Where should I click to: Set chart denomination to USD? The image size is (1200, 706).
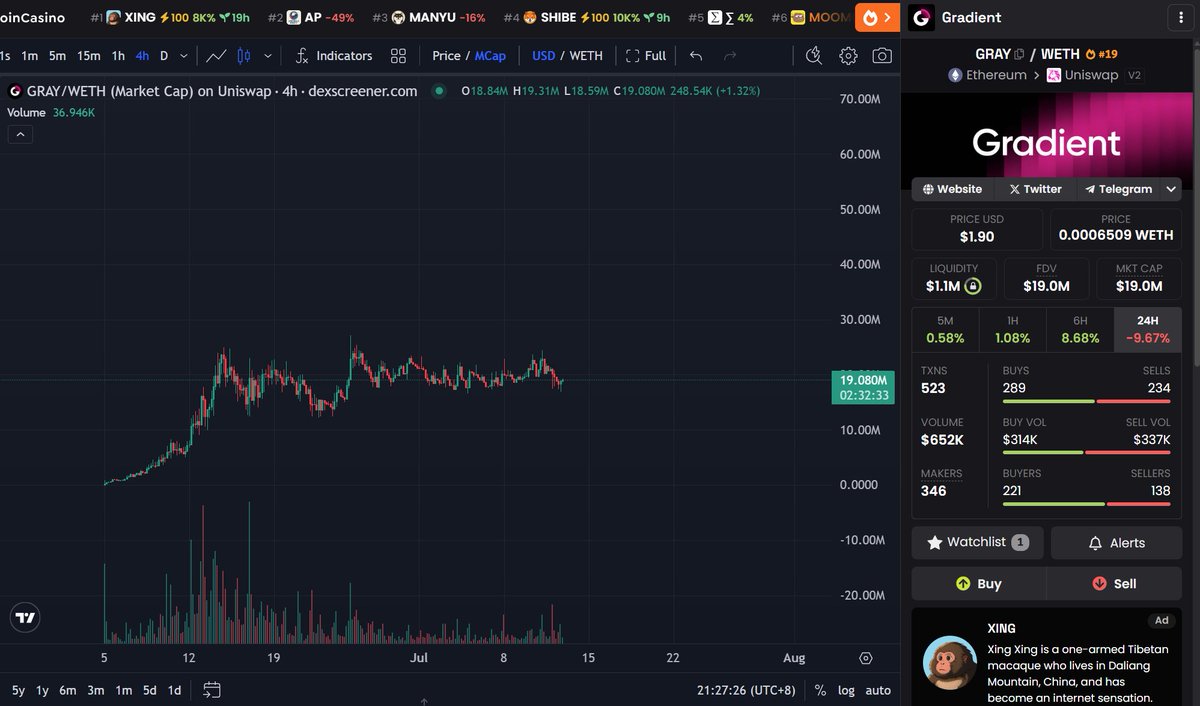543,56
